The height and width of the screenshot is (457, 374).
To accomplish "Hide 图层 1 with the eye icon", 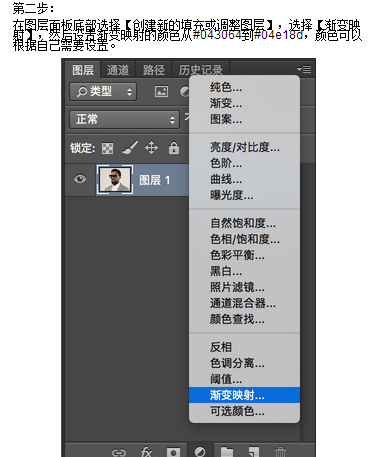I will (x=80, y=179).
